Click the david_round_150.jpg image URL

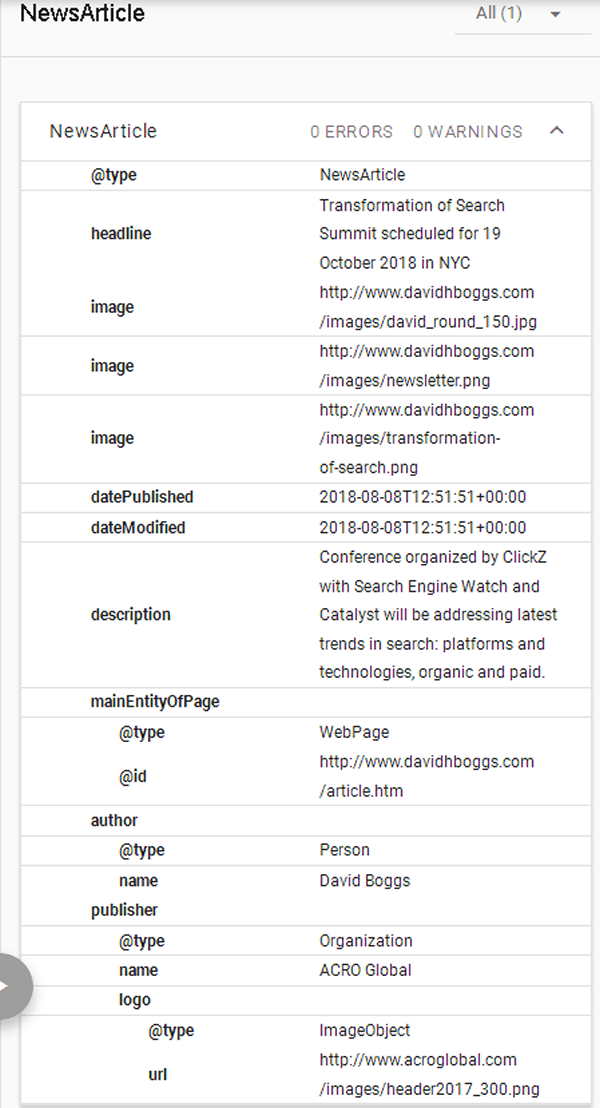[x=428, y=307]
